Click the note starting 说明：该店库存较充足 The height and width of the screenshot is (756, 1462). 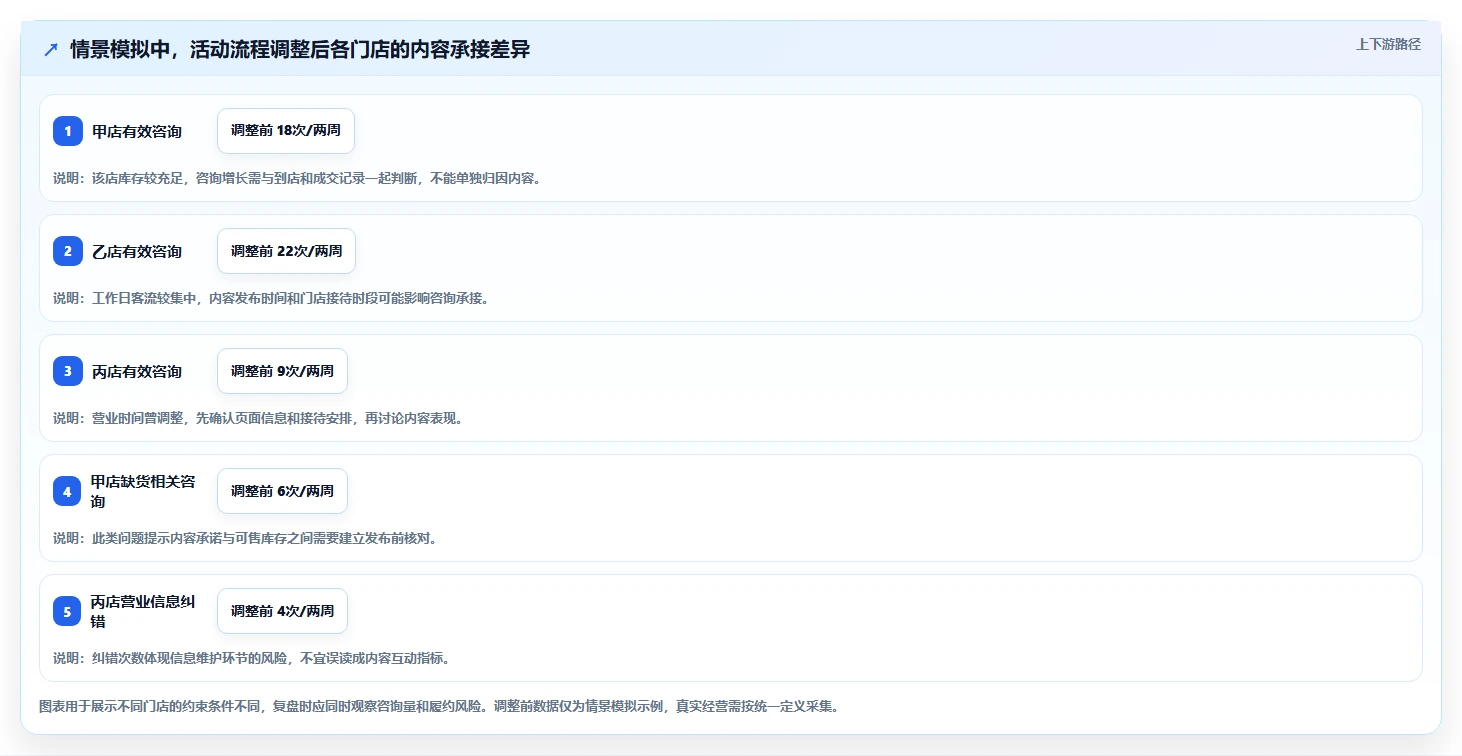[x=297, y=178]
